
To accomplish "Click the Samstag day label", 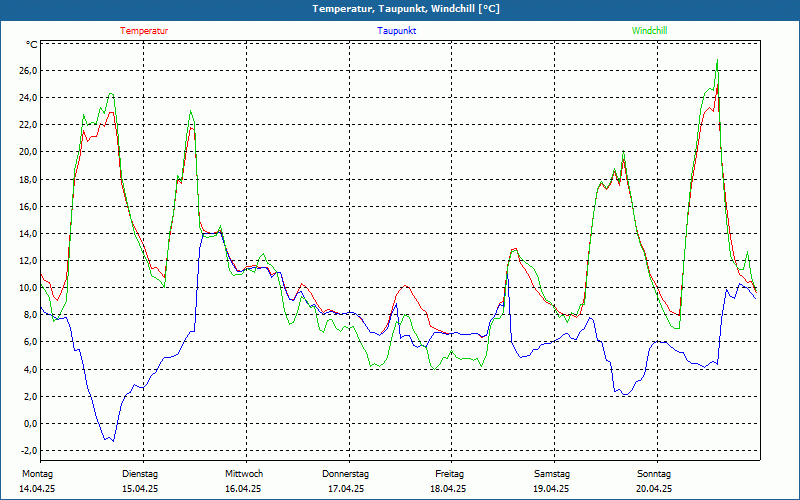I will point(552,474).
